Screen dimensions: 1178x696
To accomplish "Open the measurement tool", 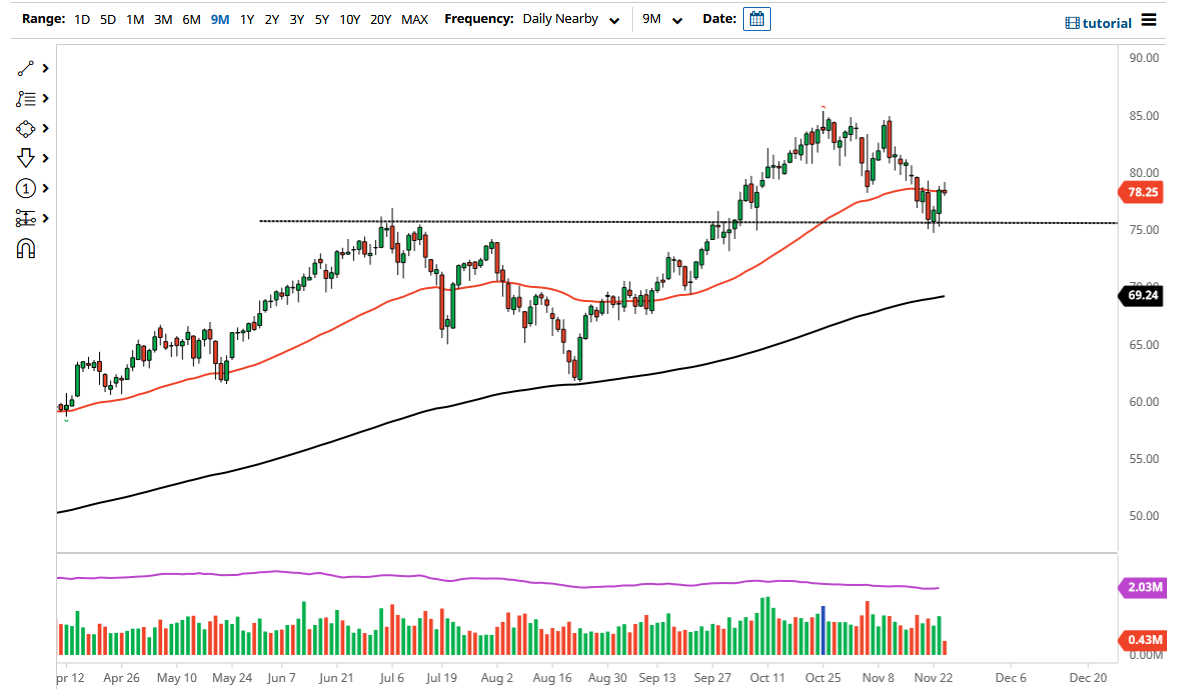I will 27,218.
